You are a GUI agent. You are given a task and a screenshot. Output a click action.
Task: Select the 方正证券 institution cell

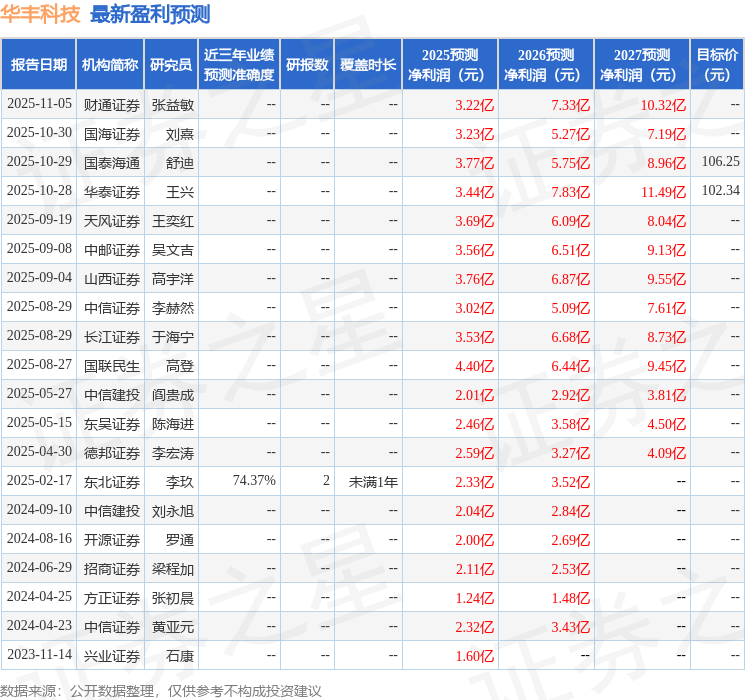[112, 598]
